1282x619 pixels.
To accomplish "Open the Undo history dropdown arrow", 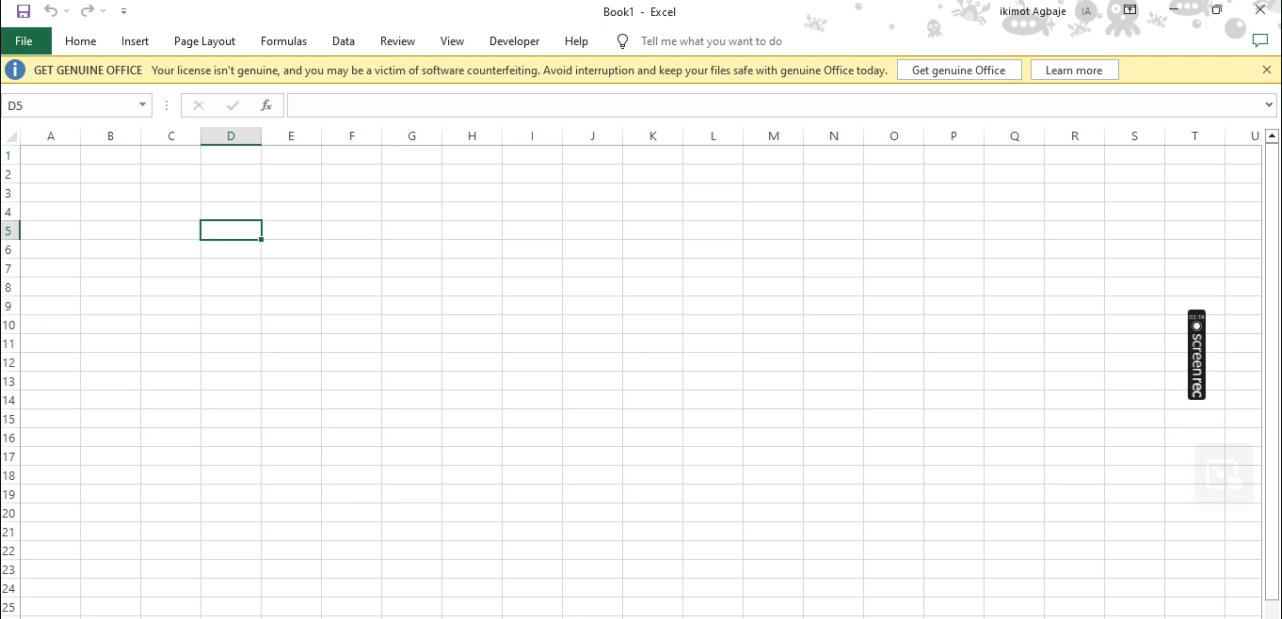I will tap(67, 11).
